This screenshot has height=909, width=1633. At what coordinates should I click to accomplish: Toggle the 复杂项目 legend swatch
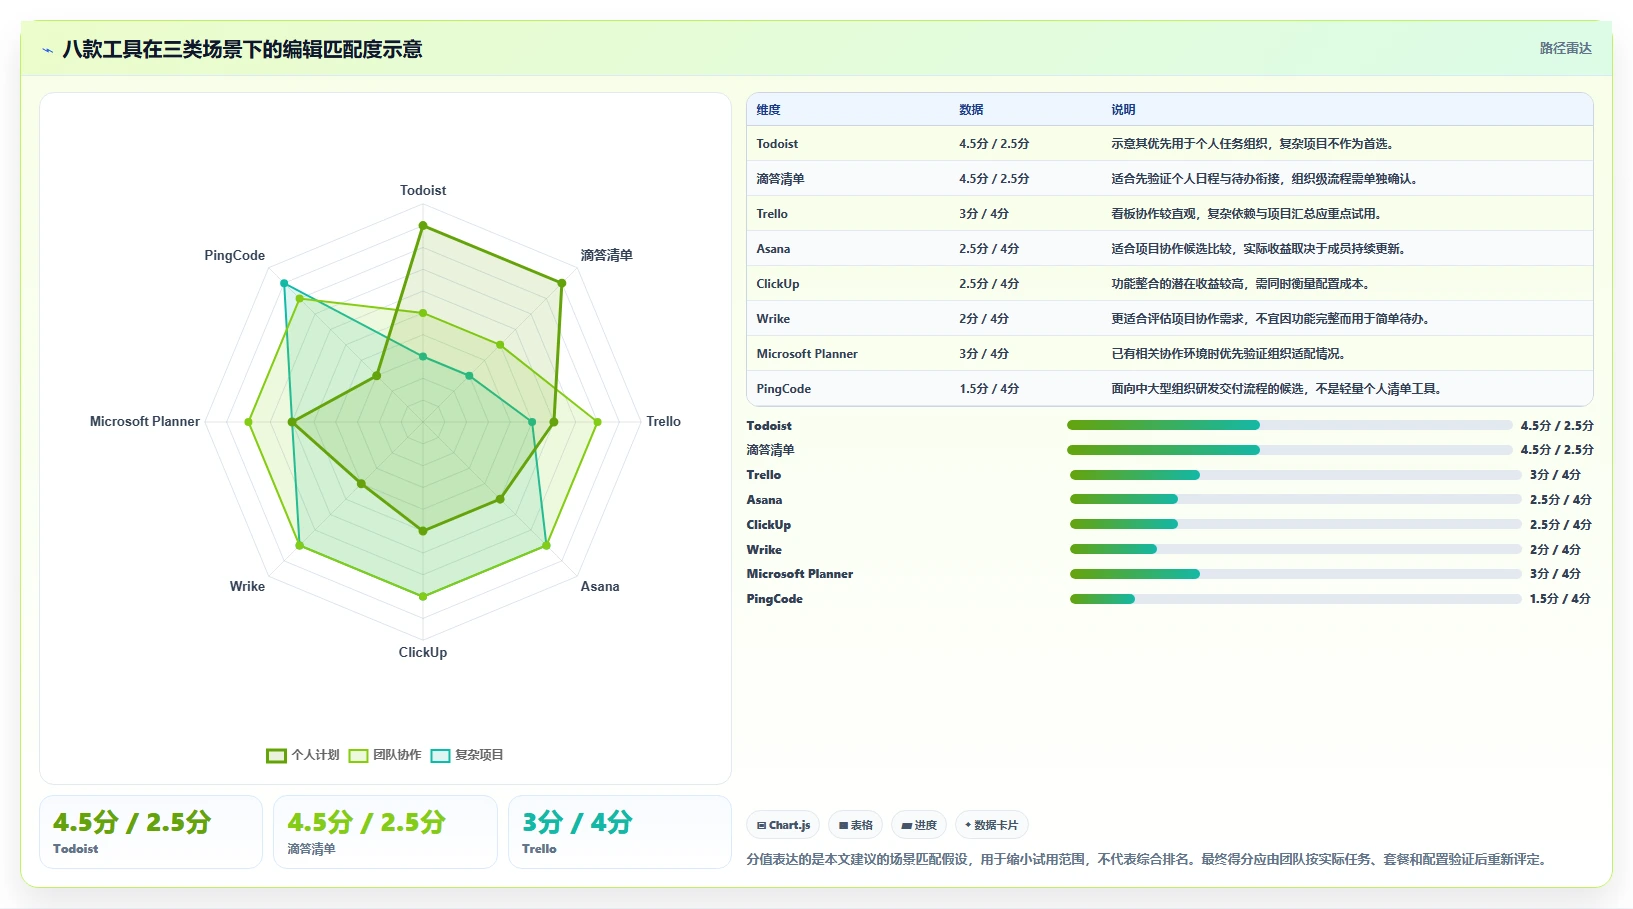[440, 755]
